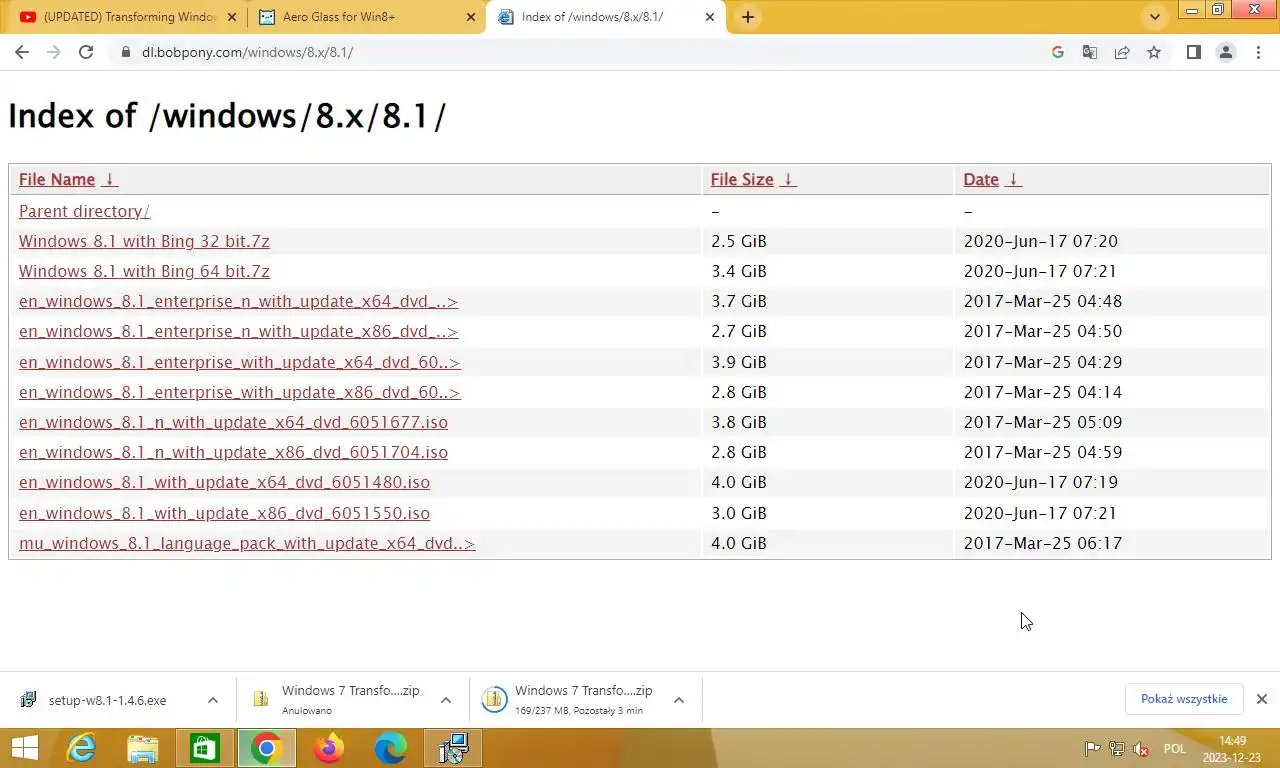The width and height of the screenshot is (1280, 768).
Task: Open en_windows_8.1_enterprise_n_with_update_x86 link
Action: point(239,331)
